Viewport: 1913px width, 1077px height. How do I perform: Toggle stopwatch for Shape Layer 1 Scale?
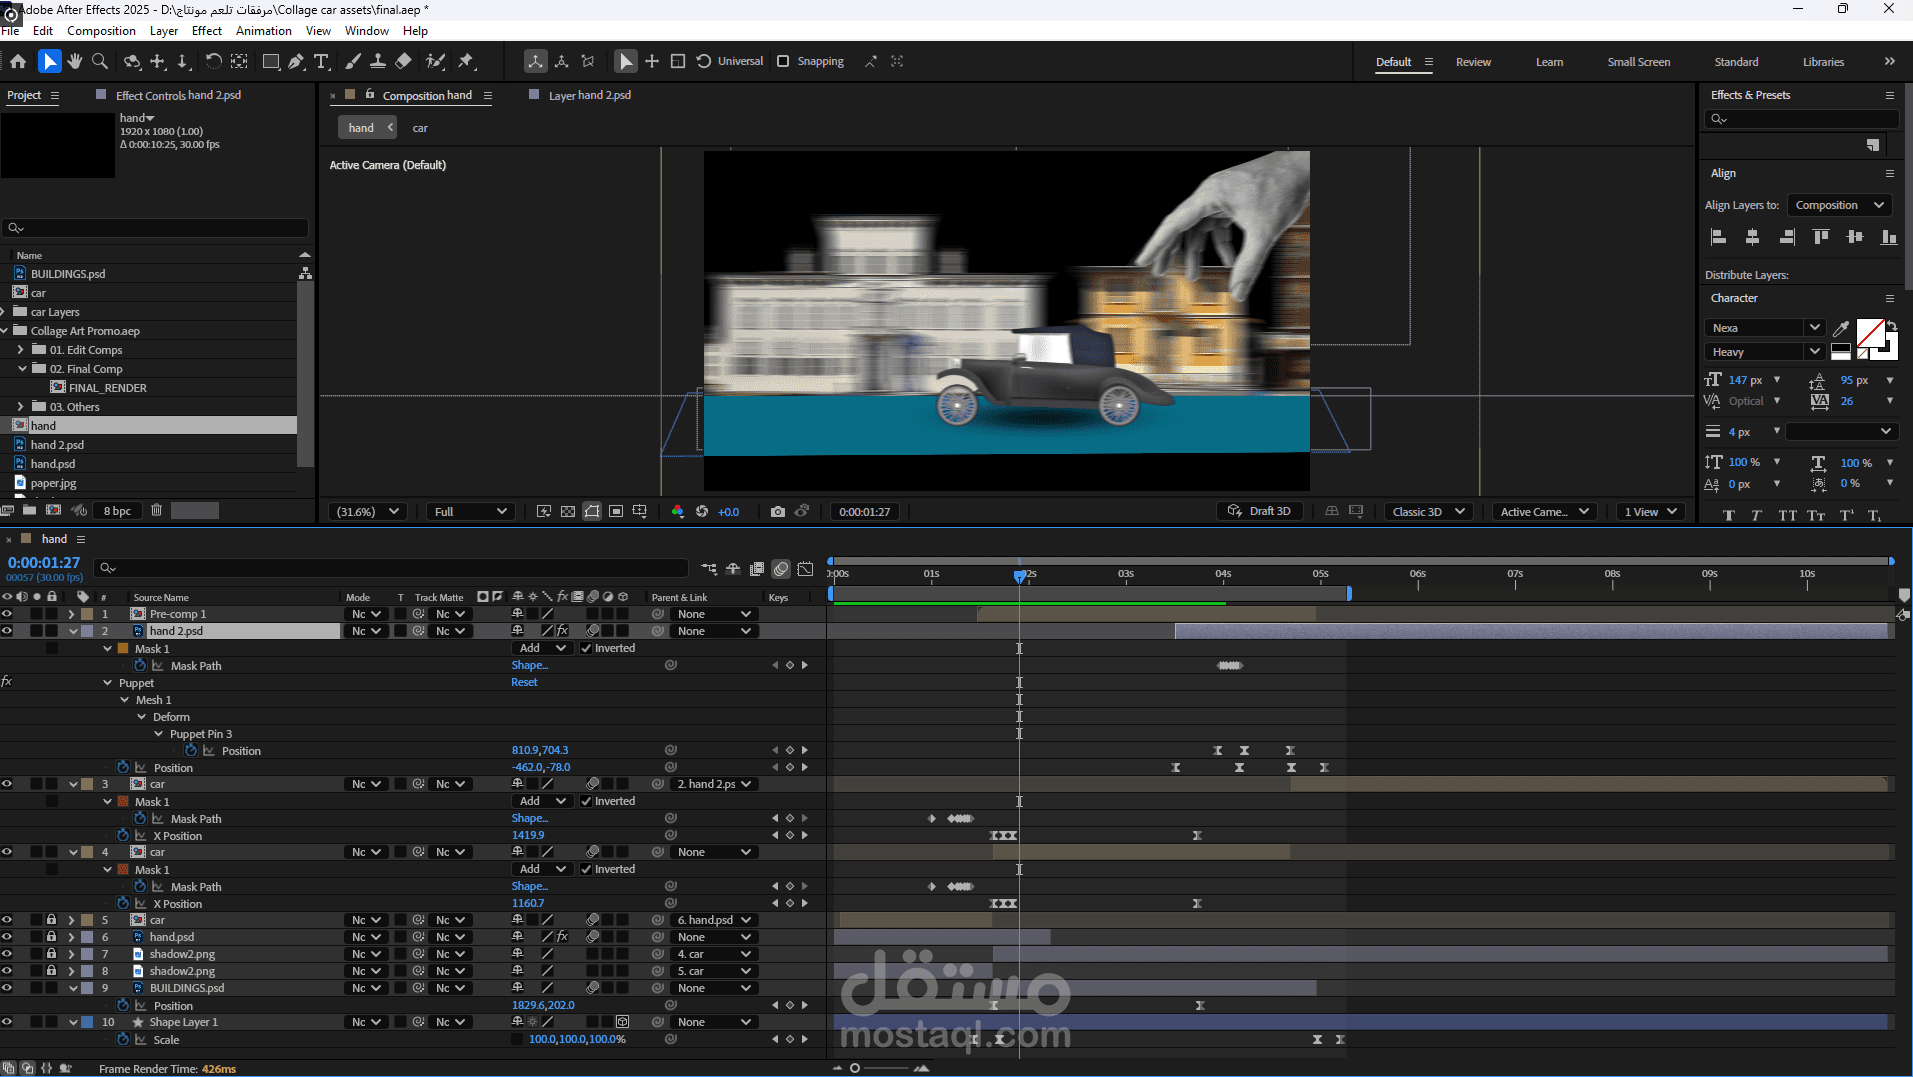pyautogui.click(x=123, y=1039)
